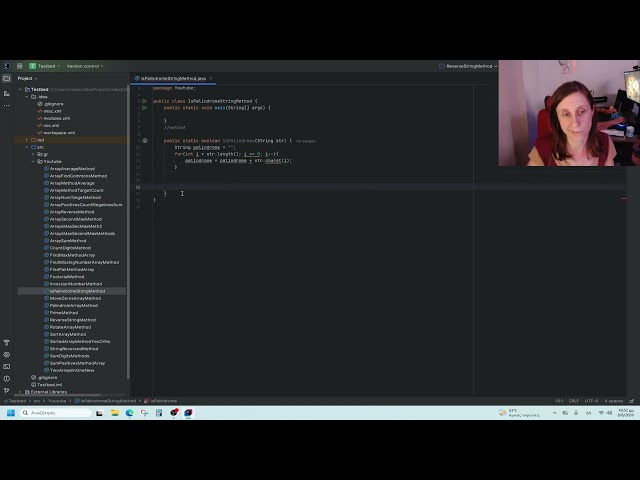
Task: Click UTF-8 encoding in status bar
Action: pyautogui.click(x=591, y=401)
